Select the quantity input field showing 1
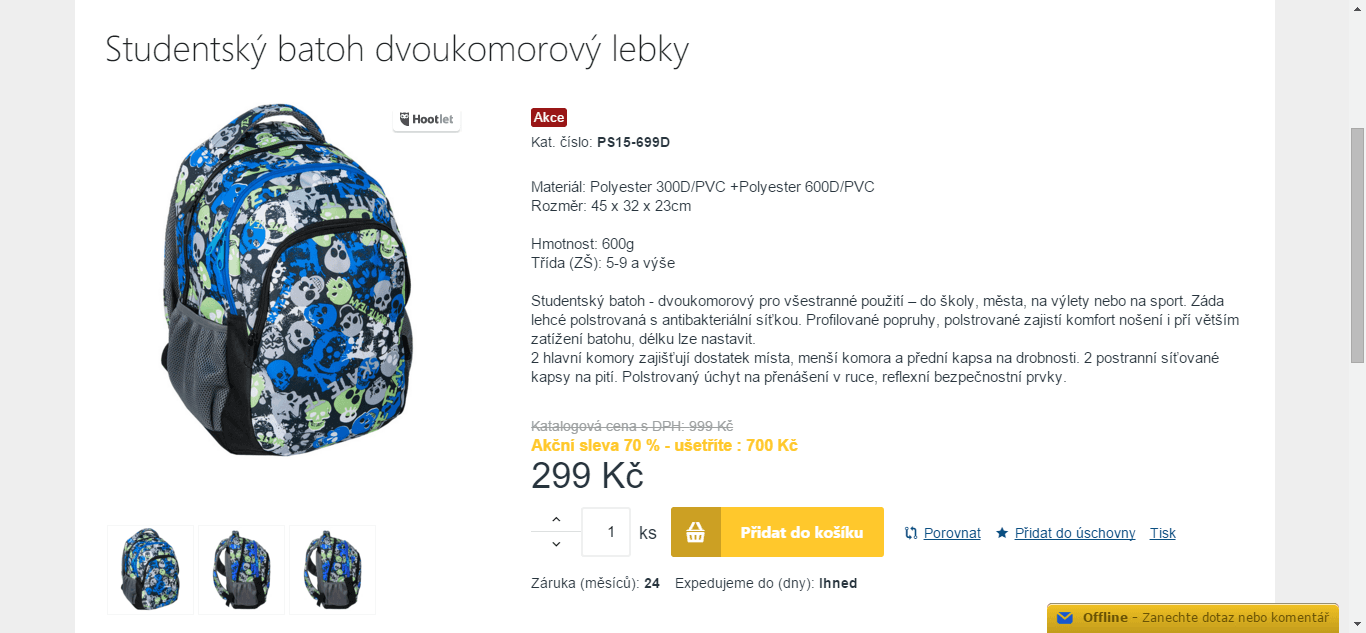This screenshot has width=1366, height=633. pyautogui.click(x=605, y=531)
